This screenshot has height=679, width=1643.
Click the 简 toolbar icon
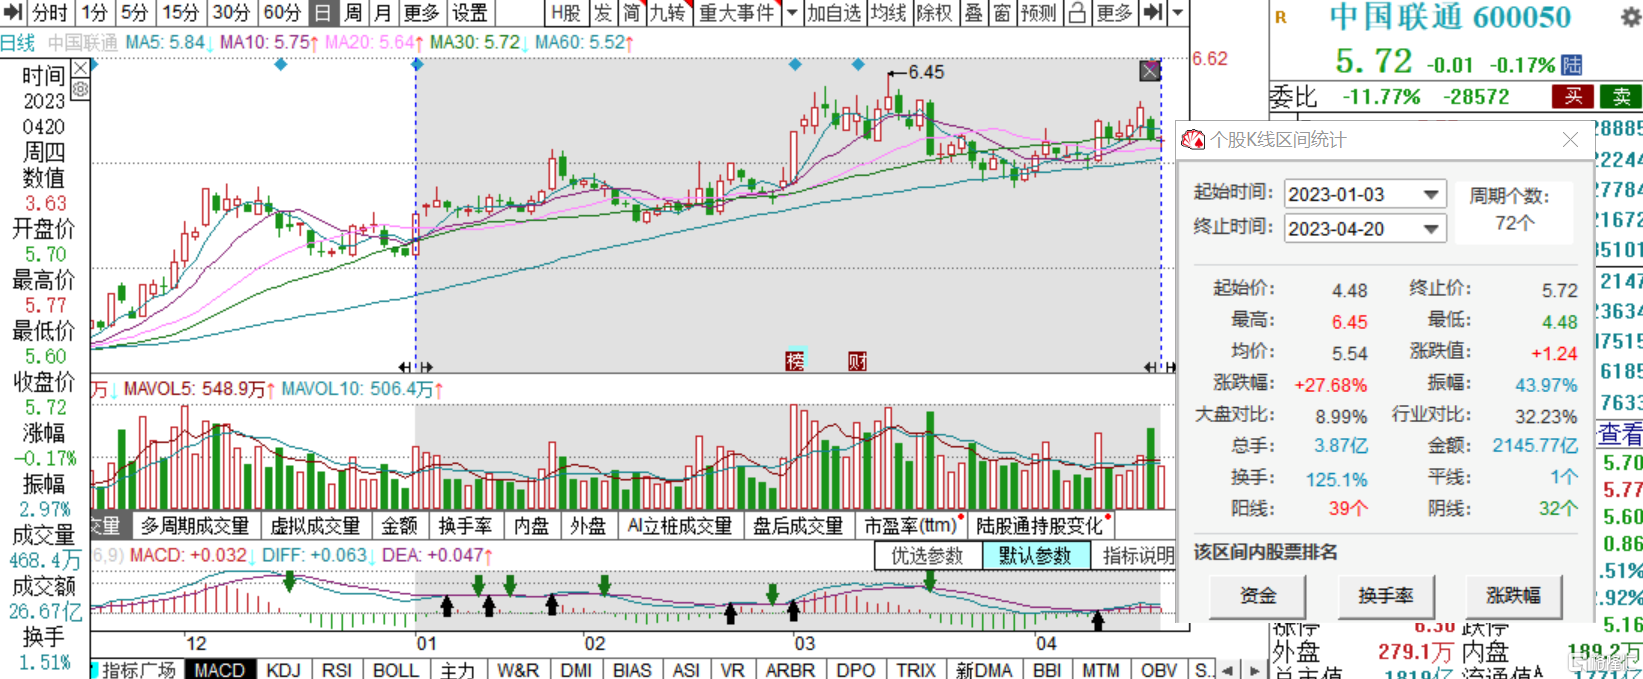click(631, 13)
